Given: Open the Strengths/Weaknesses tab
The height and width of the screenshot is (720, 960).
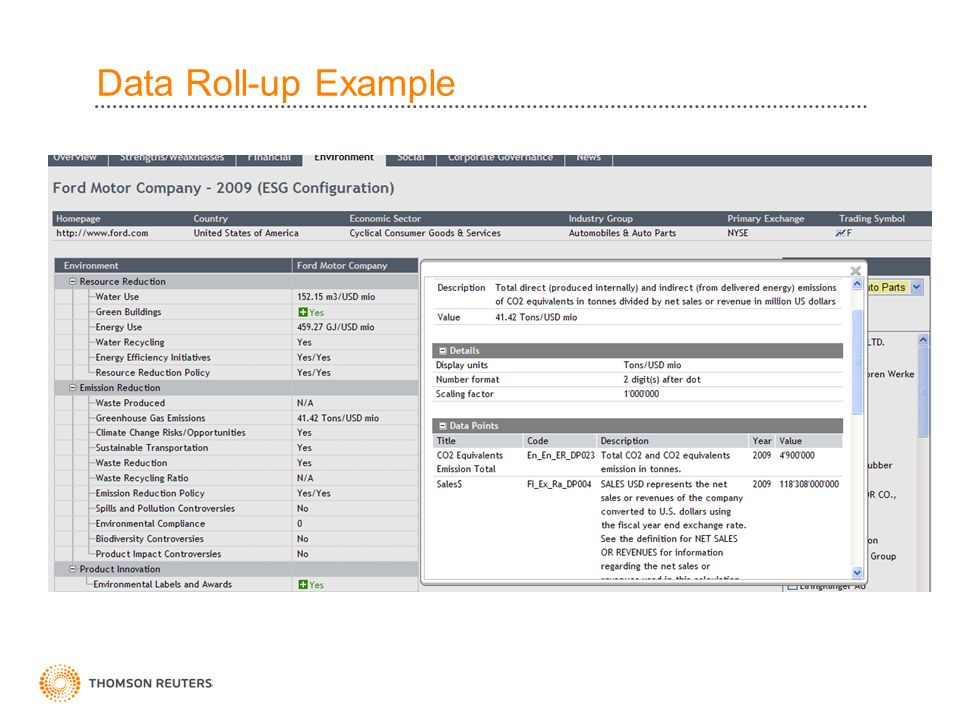Looking at the screenshot, I should pos(172,158).
